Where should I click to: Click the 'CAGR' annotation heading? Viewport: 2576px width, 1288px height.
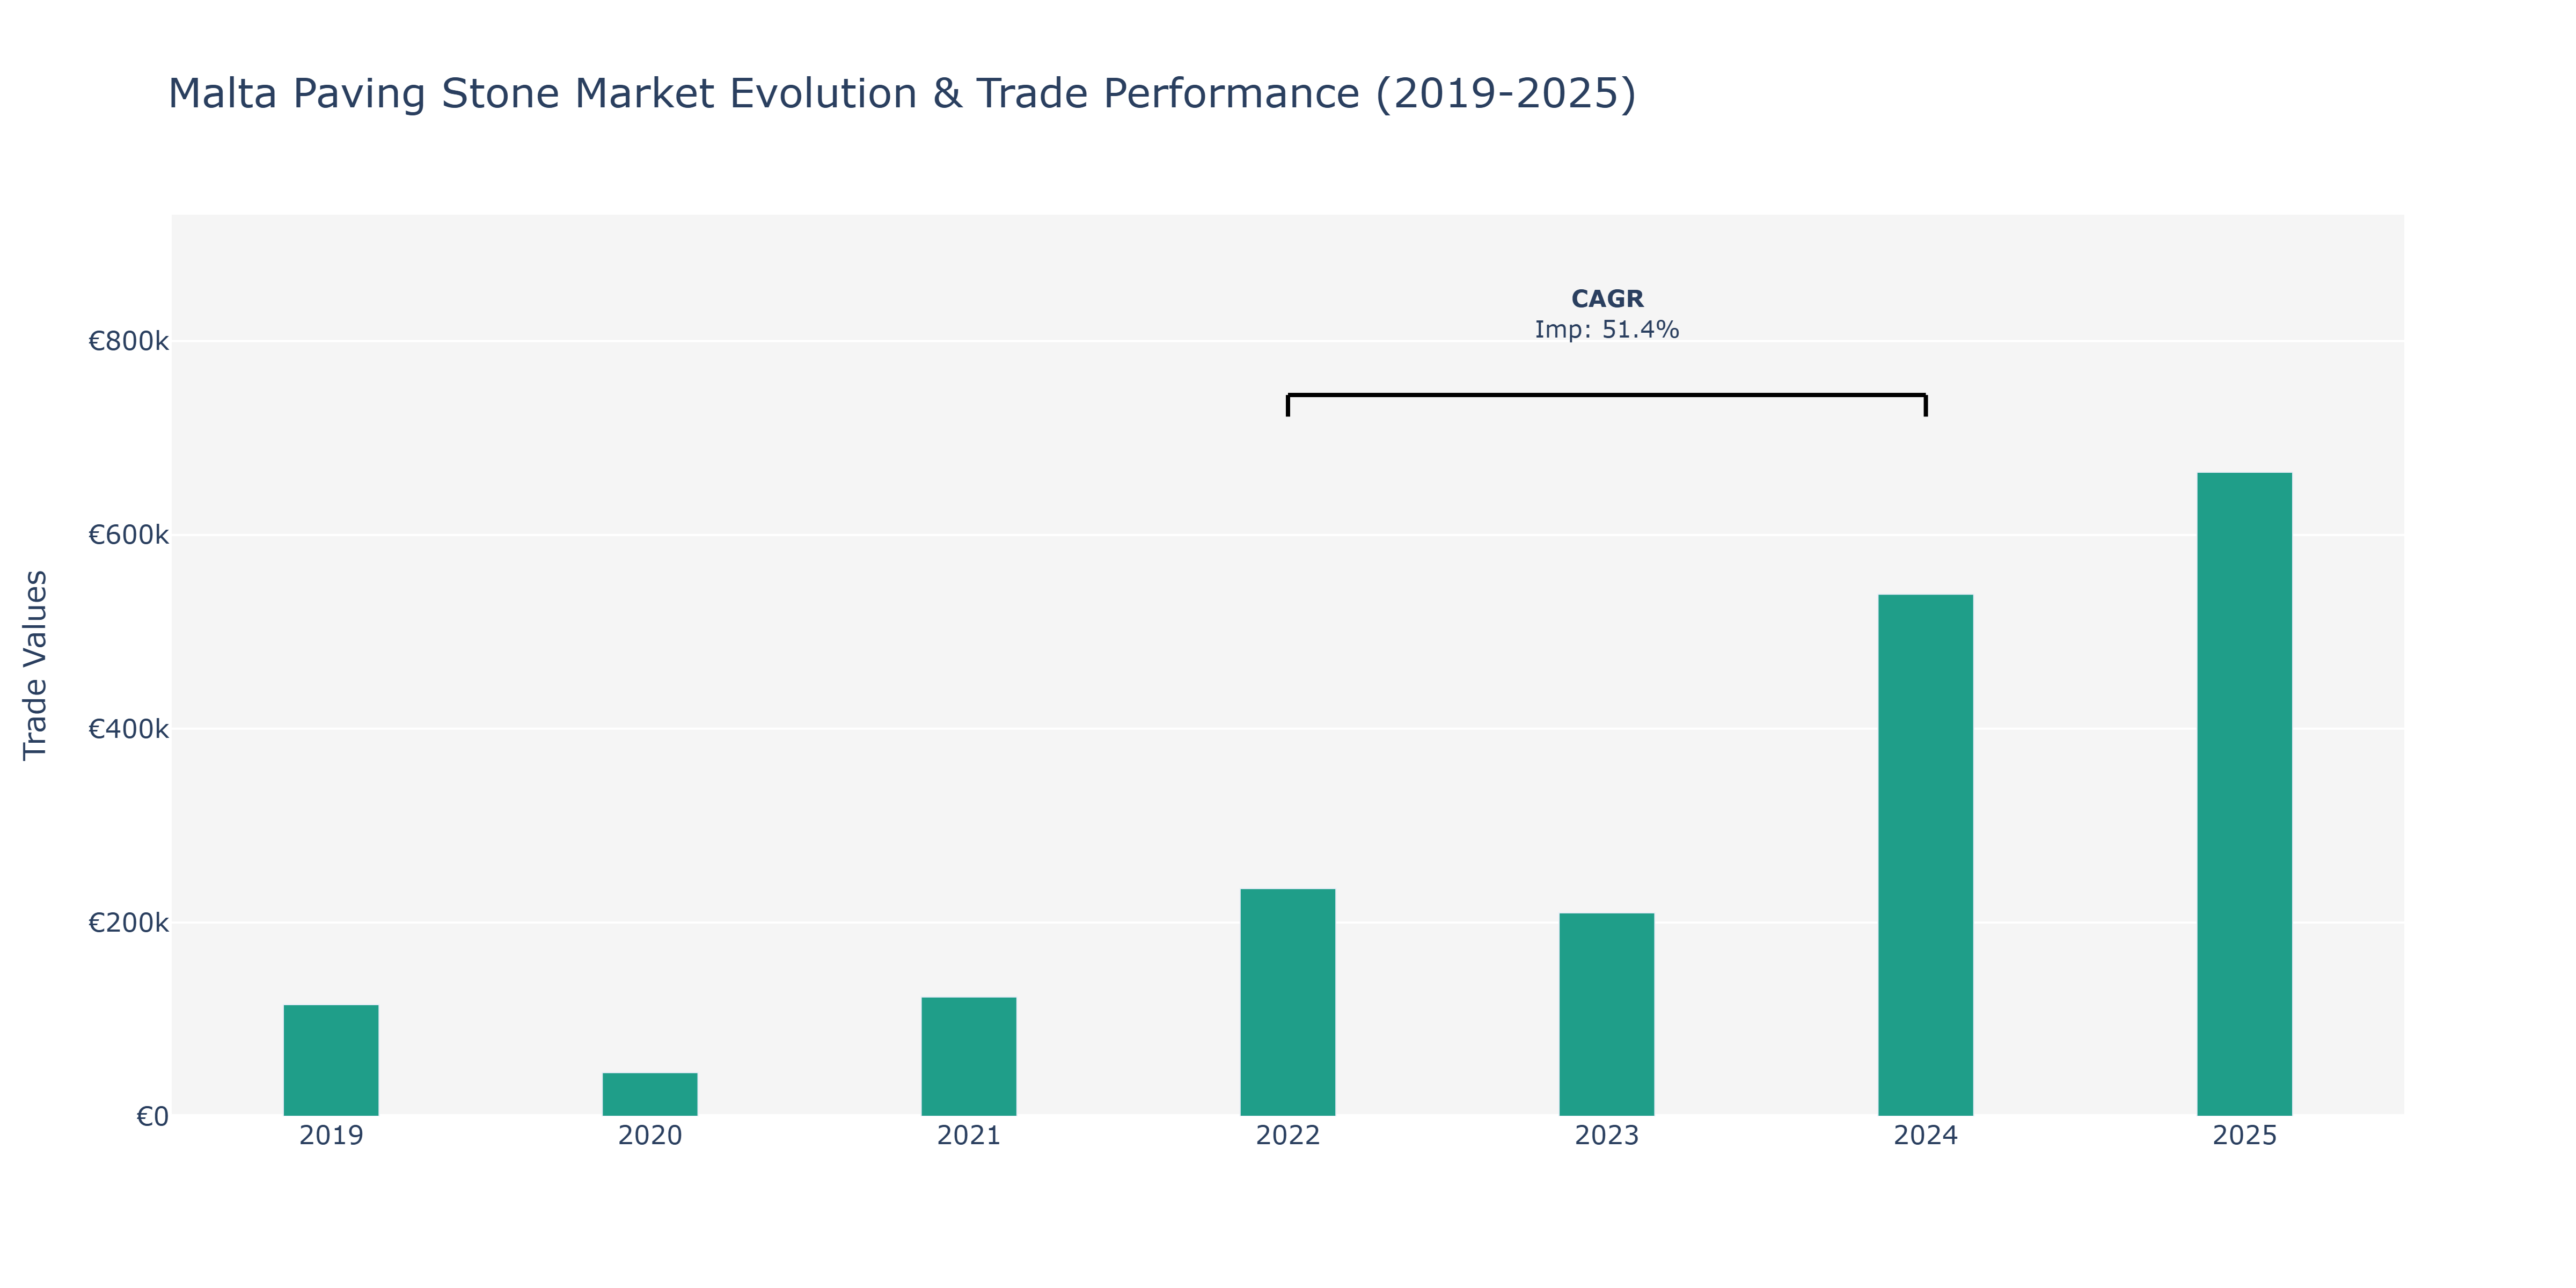click(1607, 299)
